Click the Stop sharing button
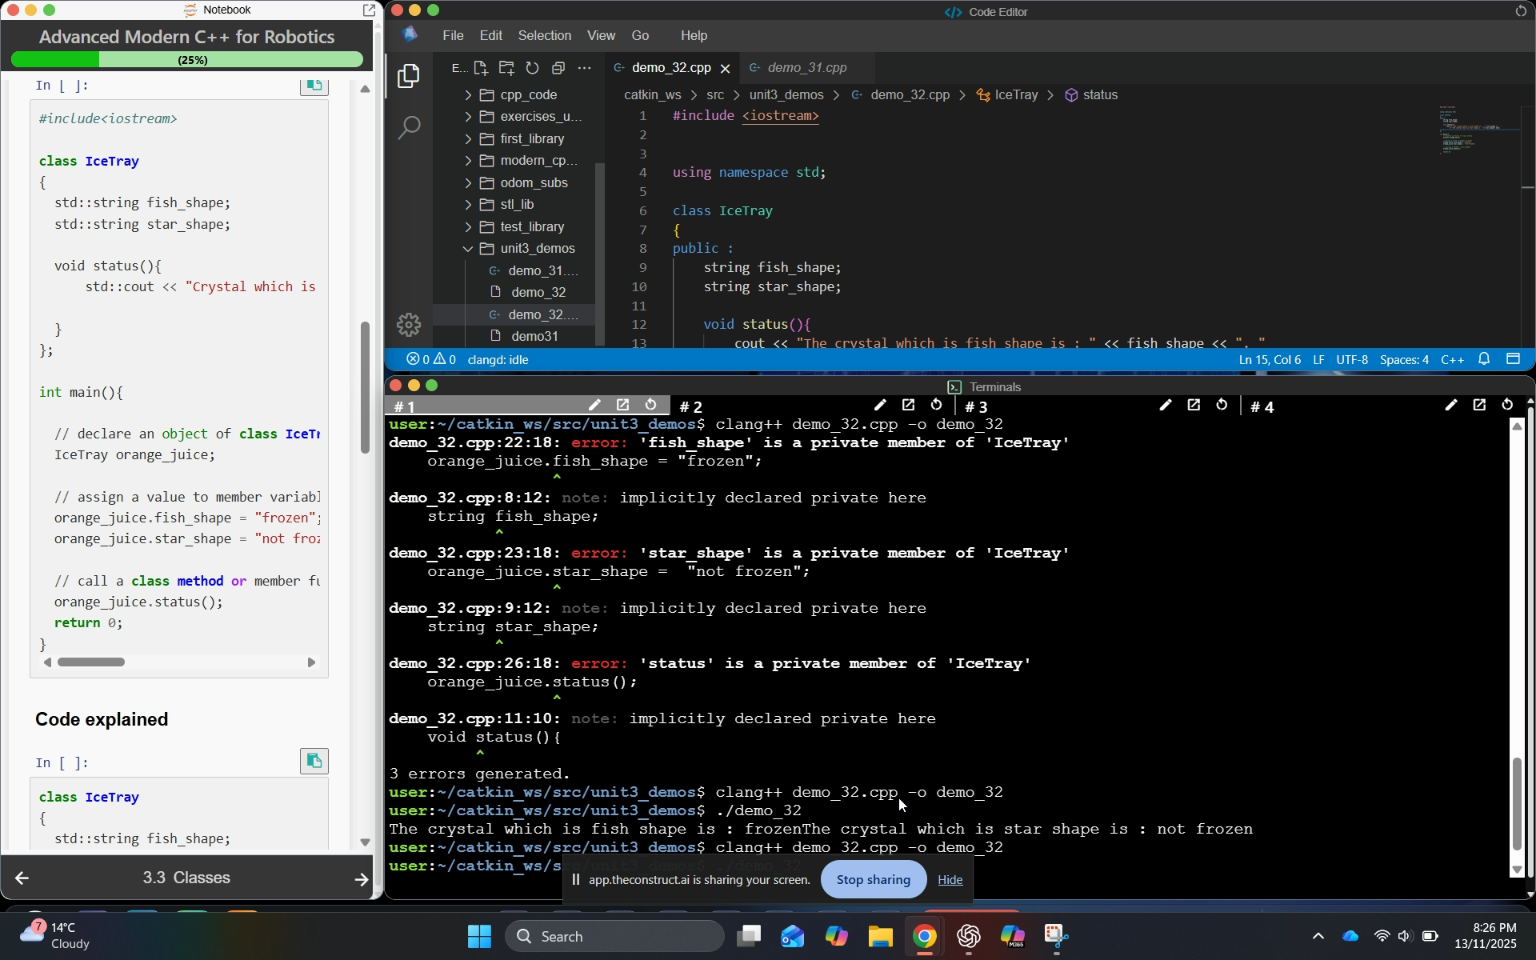Screen dimensions: 1536x960 point(873,880)
